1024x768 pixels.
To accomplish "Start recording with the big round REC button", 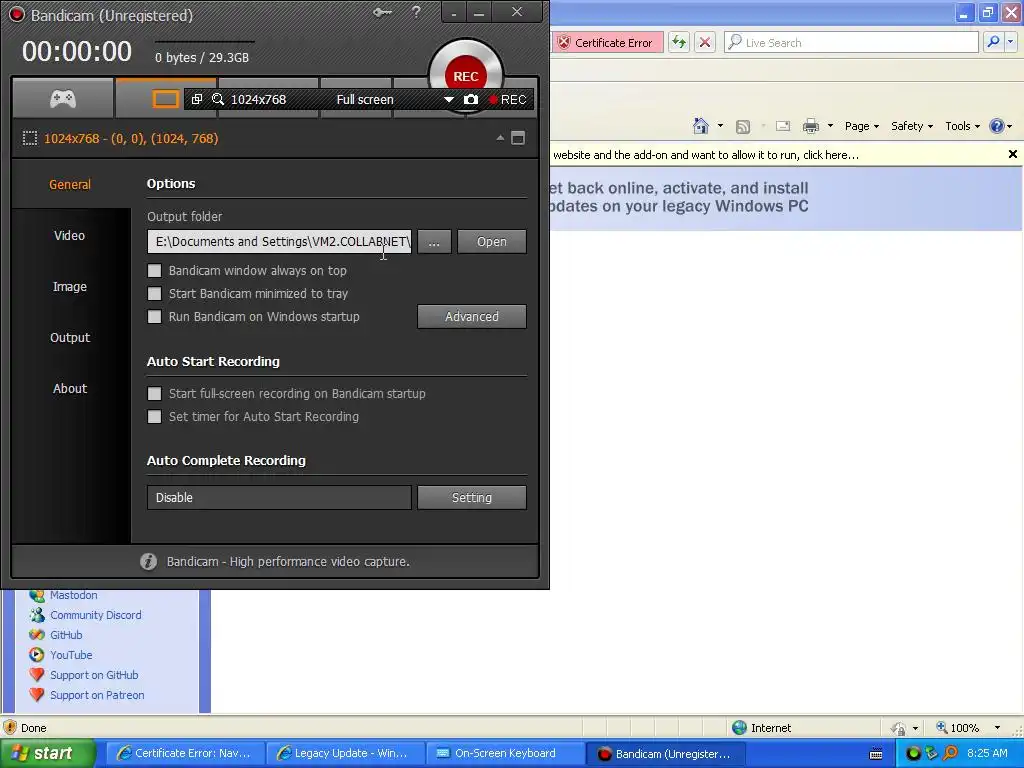I will coord(466,75).
